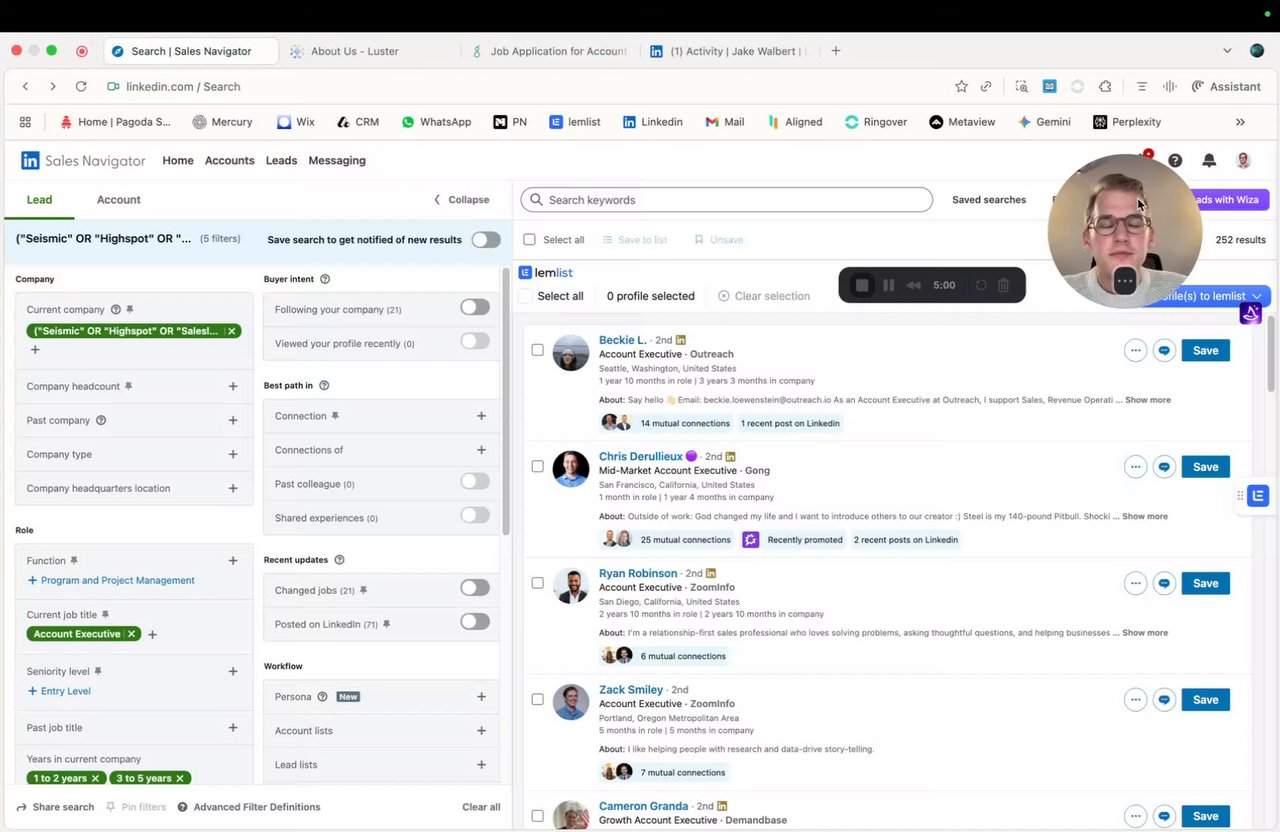Check the lemlist Select all checkbox
Screen dimensions: 1280x832
point(526,296)
